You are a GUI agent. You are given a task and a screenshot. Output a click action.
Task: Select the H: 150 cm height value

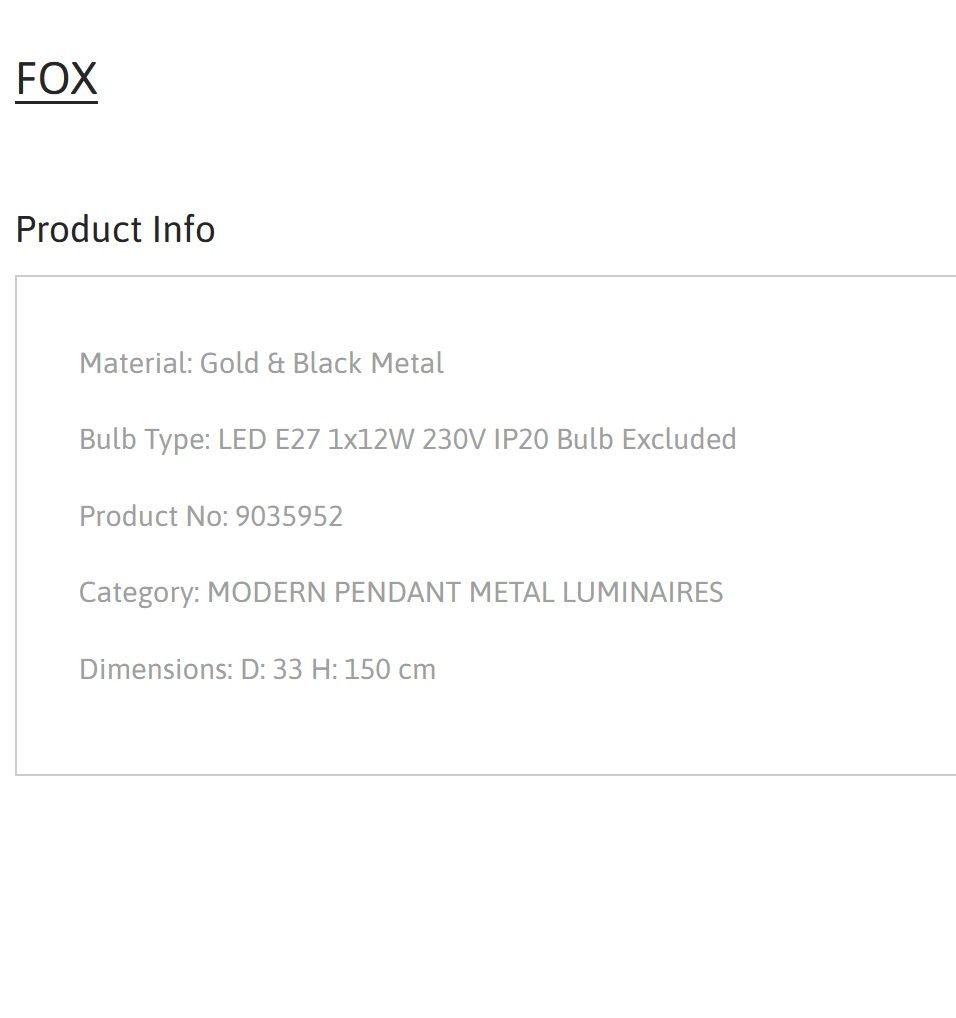click(x=374, y=669)
